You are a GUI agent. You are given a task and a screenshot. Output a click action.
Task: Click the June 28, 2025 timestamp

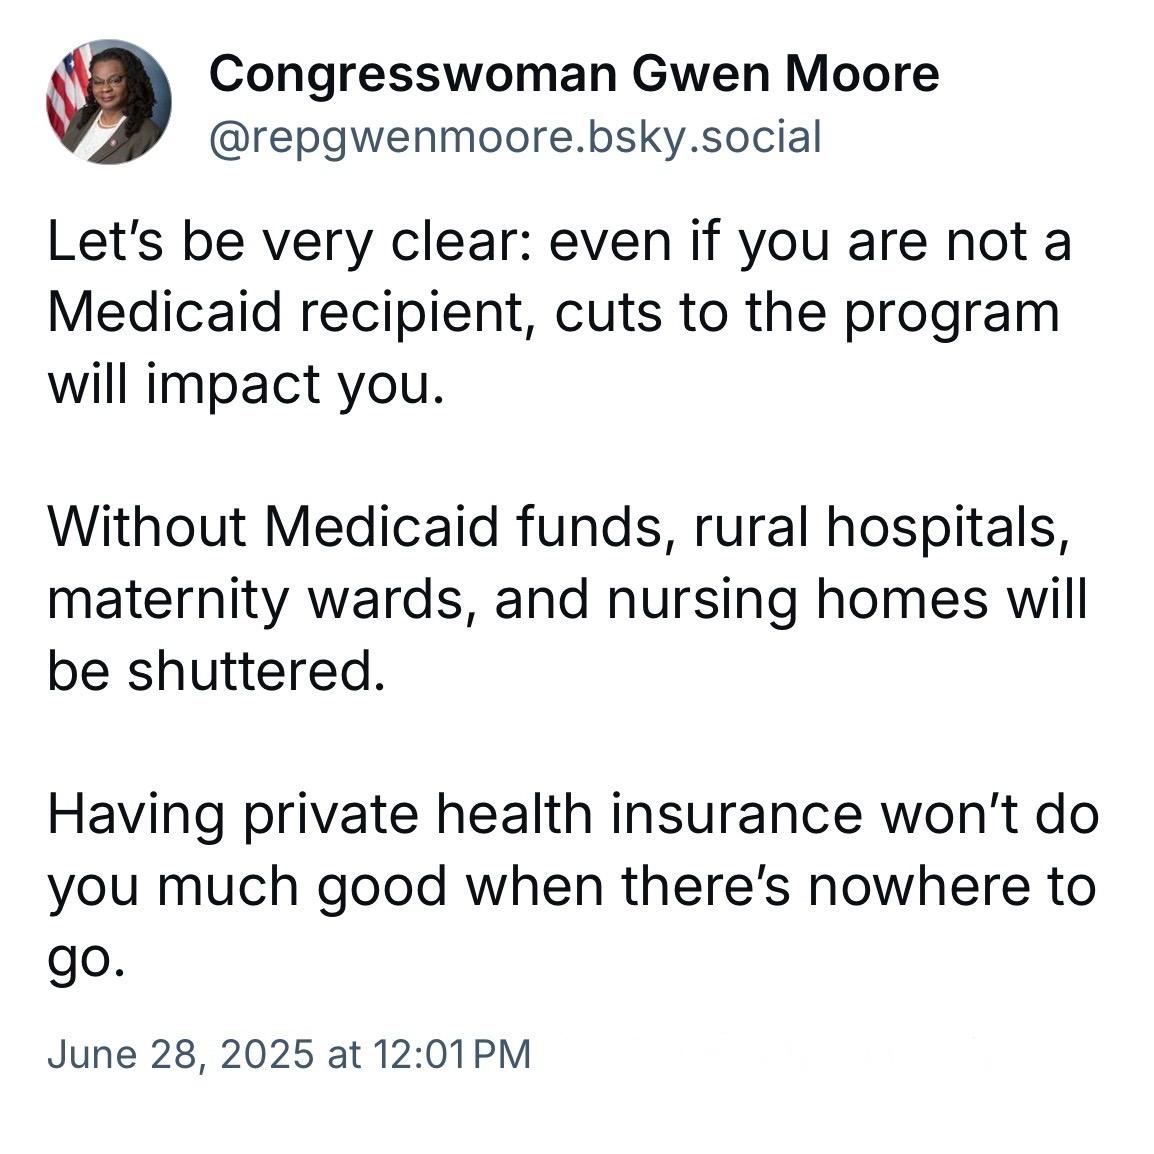[288, 1053]
